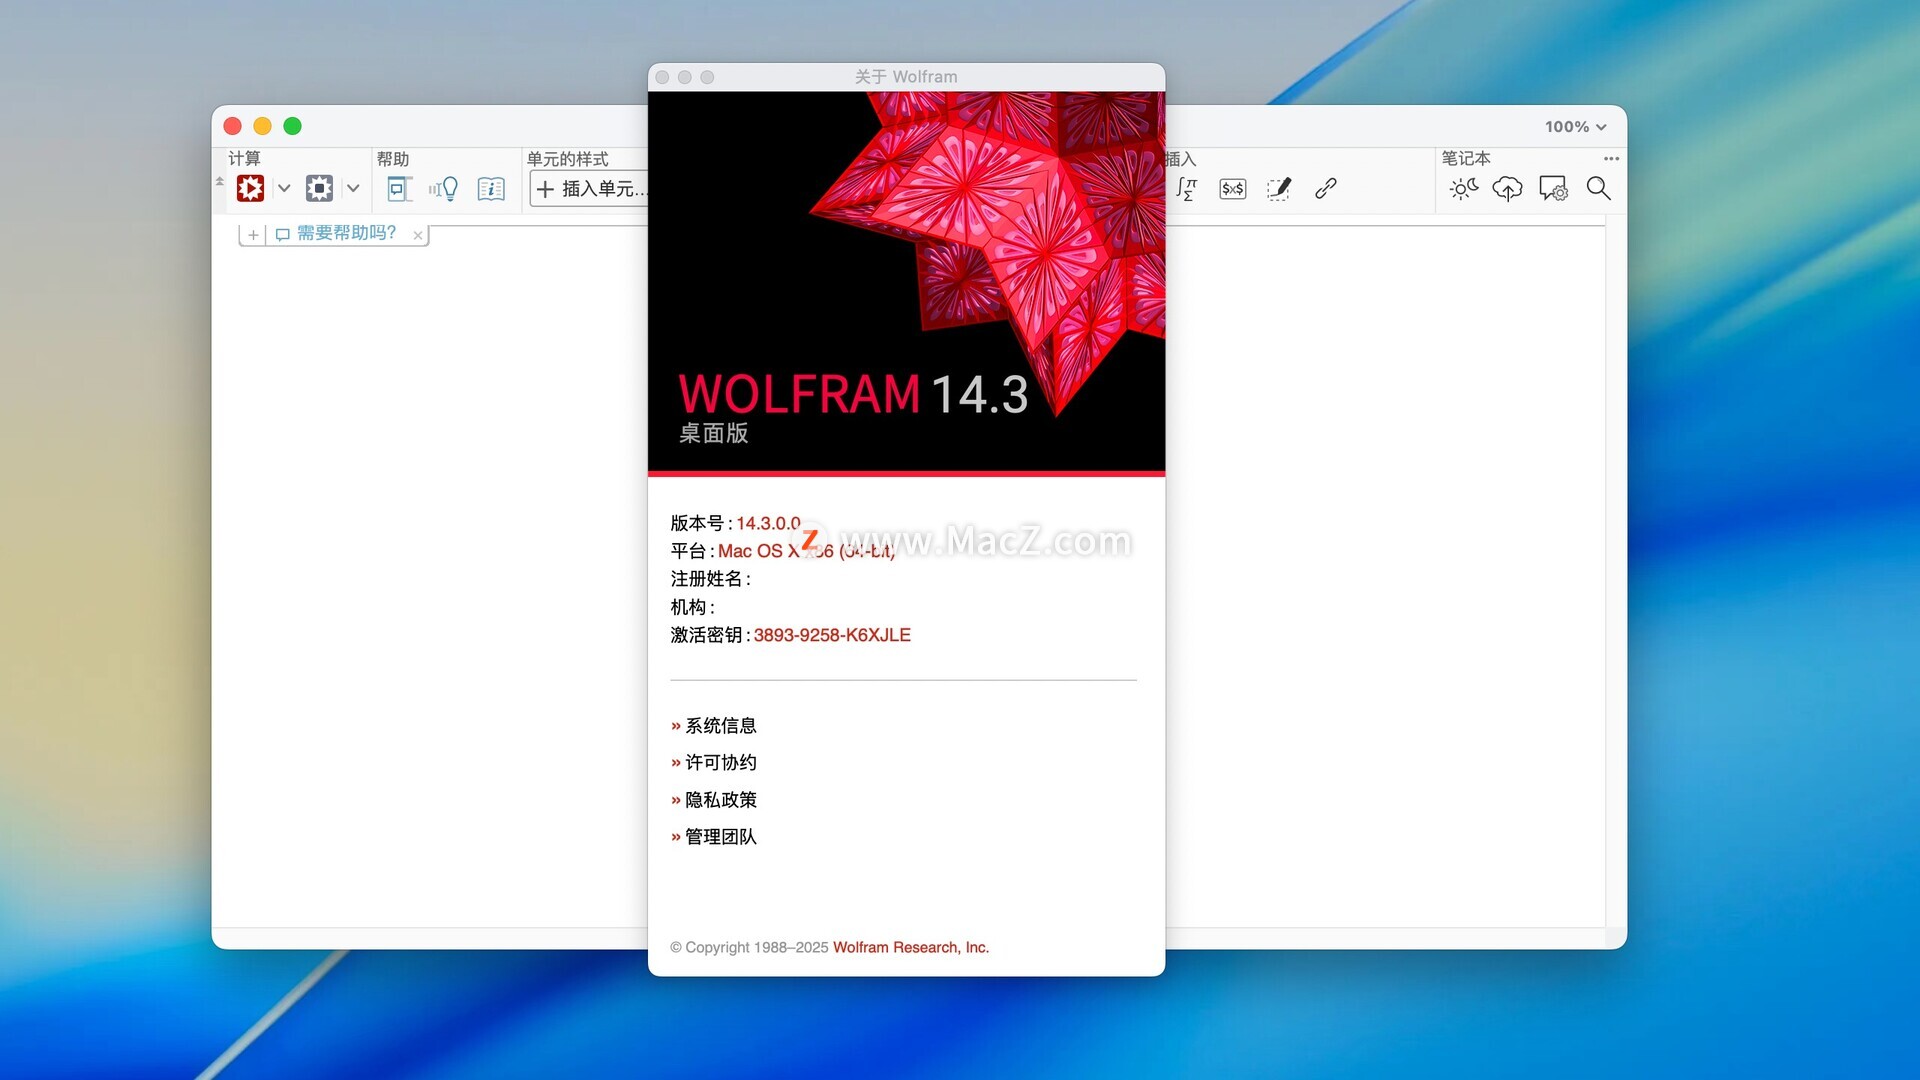The image size is (1920, 1080).
Task: Click Wolfram Research, Inc. copyright link
Action: click(911, 947)
